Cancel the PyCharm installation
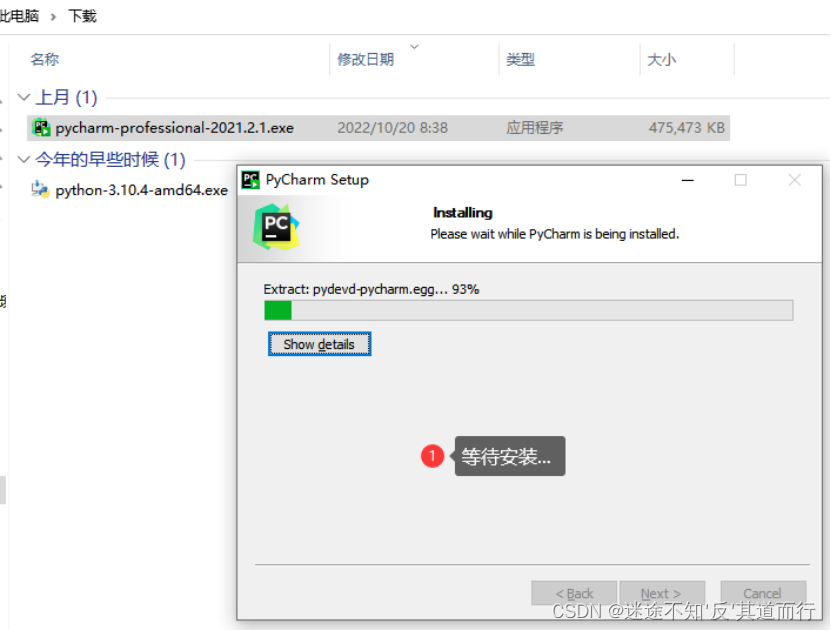The height and width of the screenshot is (631, 831). [x=763, y=593]
